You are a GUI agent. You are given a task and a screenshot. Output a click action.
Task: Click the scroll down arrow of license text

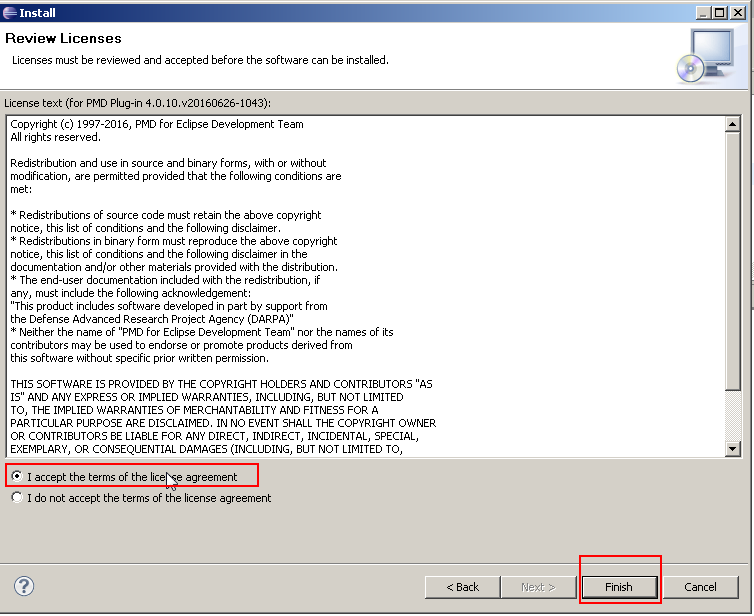pyautogui.click(x=732, y=449)
